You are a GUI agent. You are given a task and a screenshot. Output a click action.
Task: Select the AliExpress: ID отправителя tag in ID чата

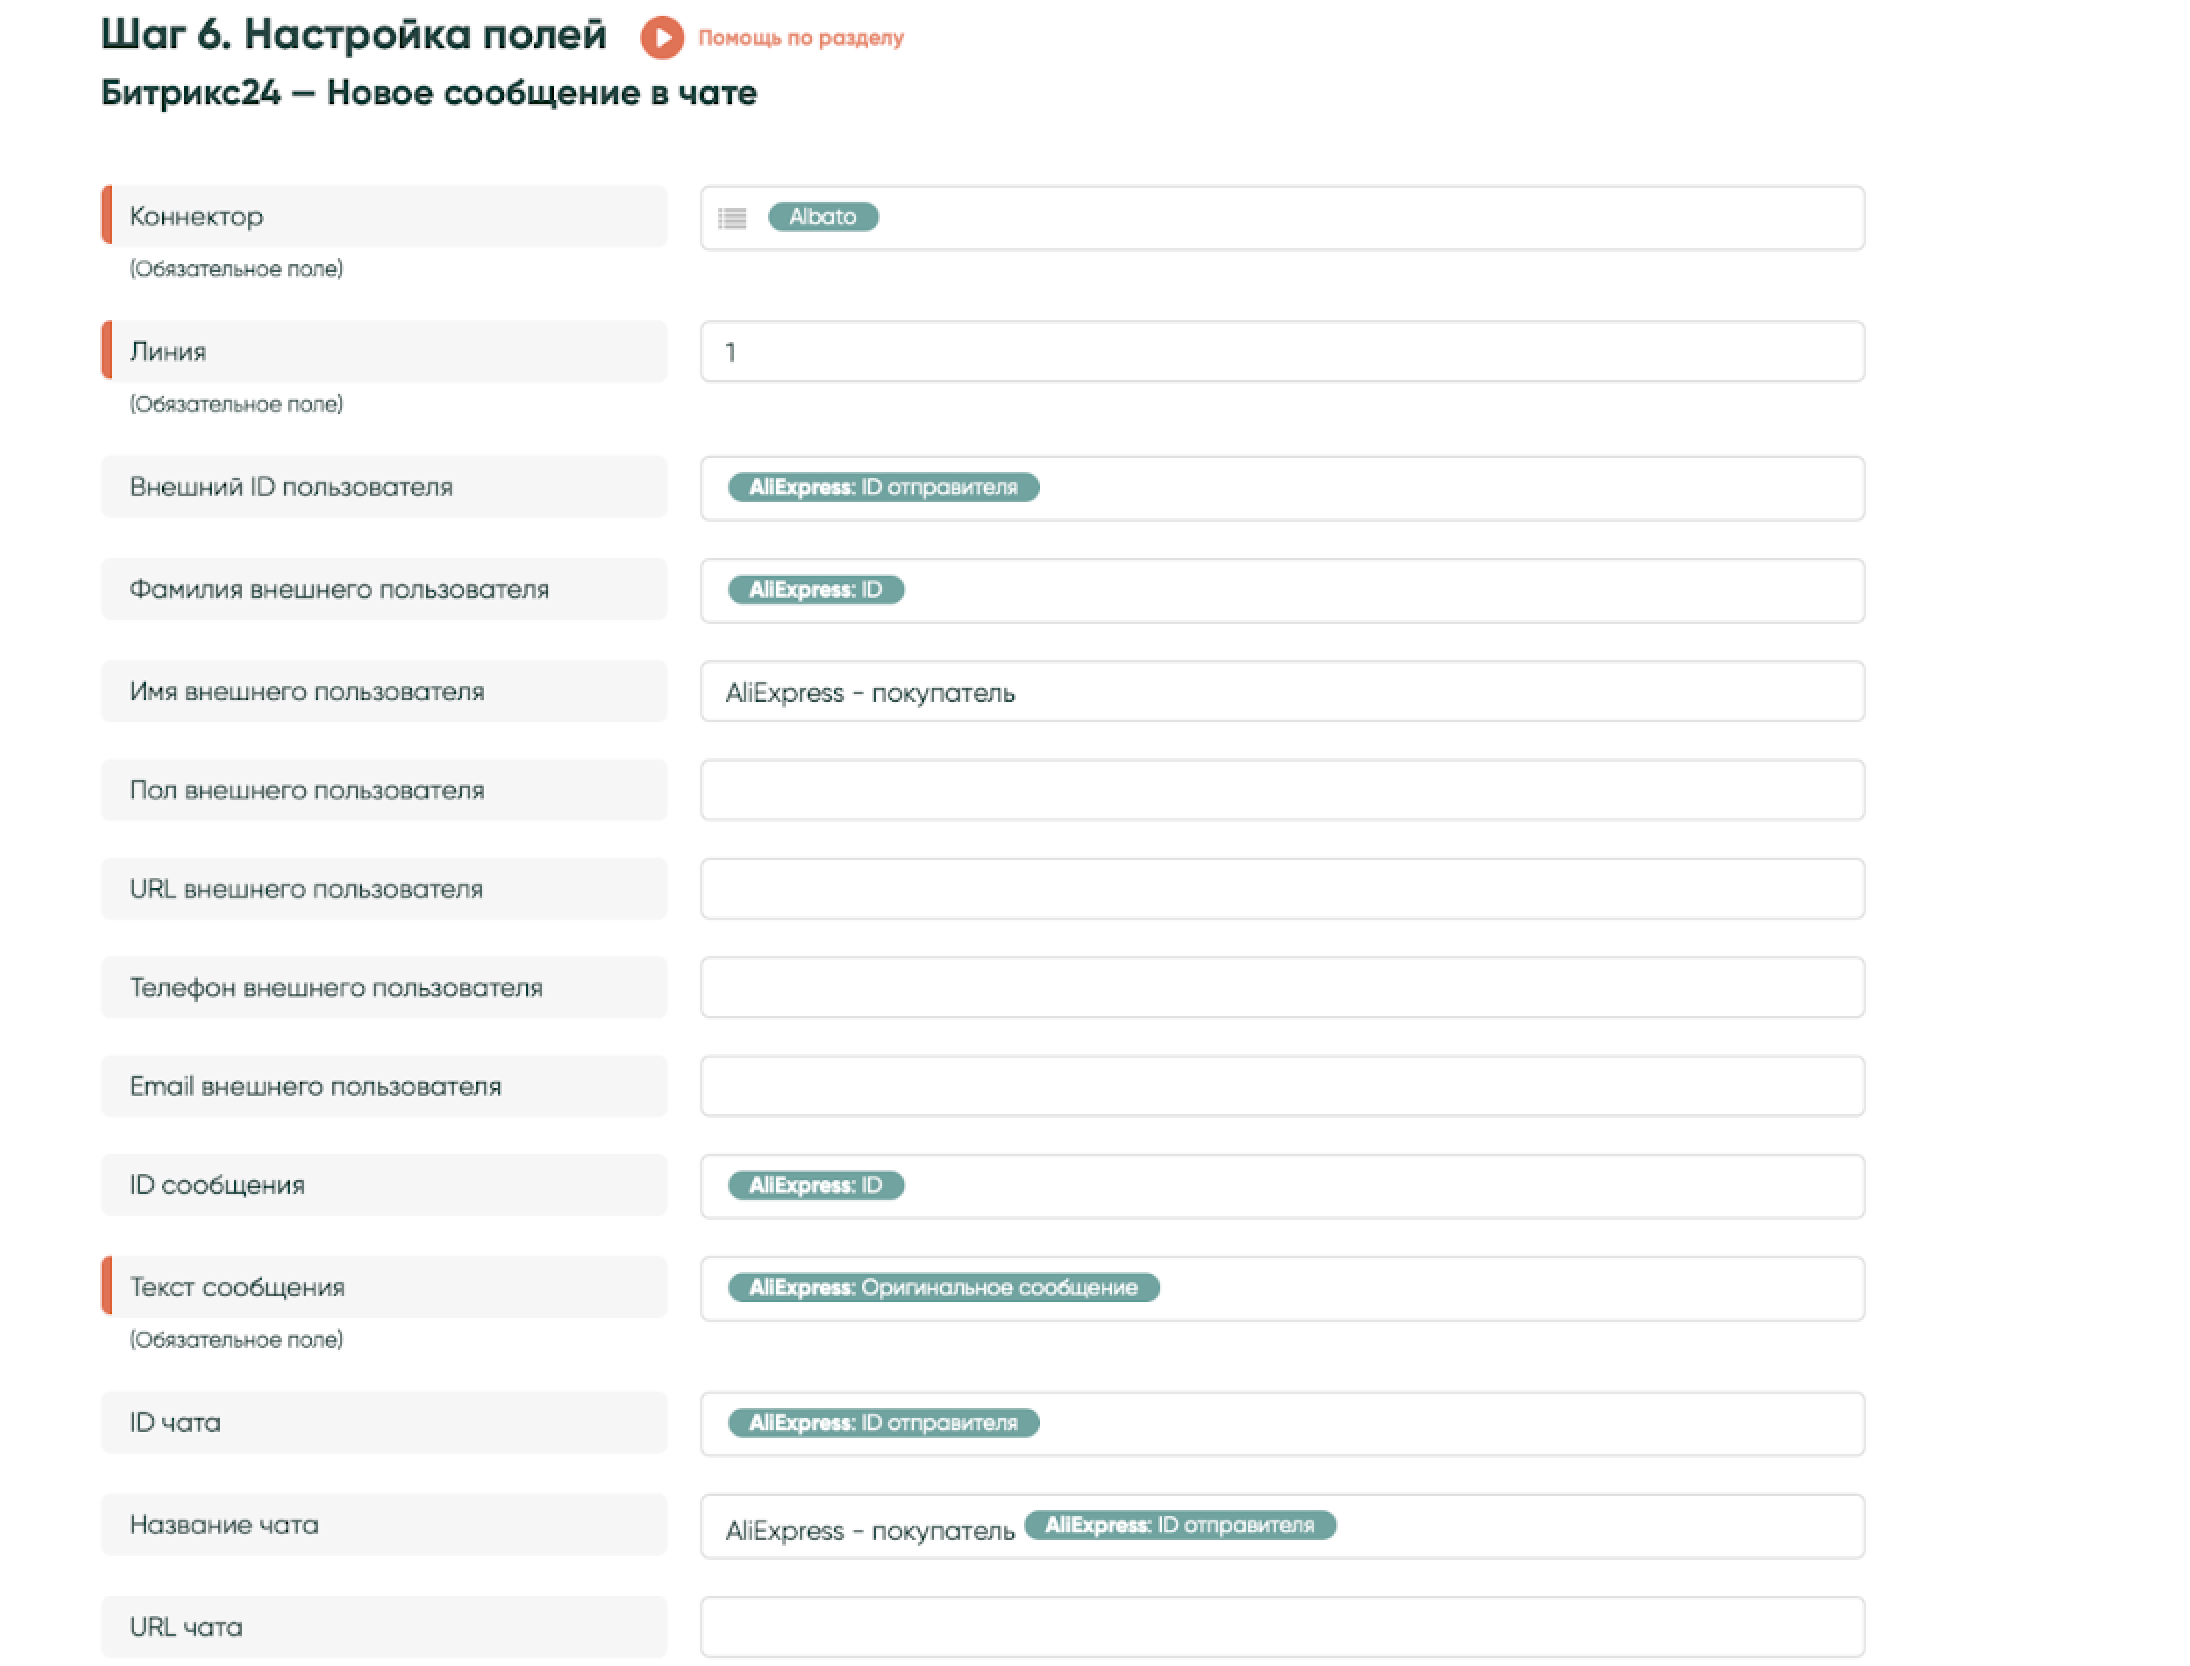pyautogui.click(x=883, y=1422)
